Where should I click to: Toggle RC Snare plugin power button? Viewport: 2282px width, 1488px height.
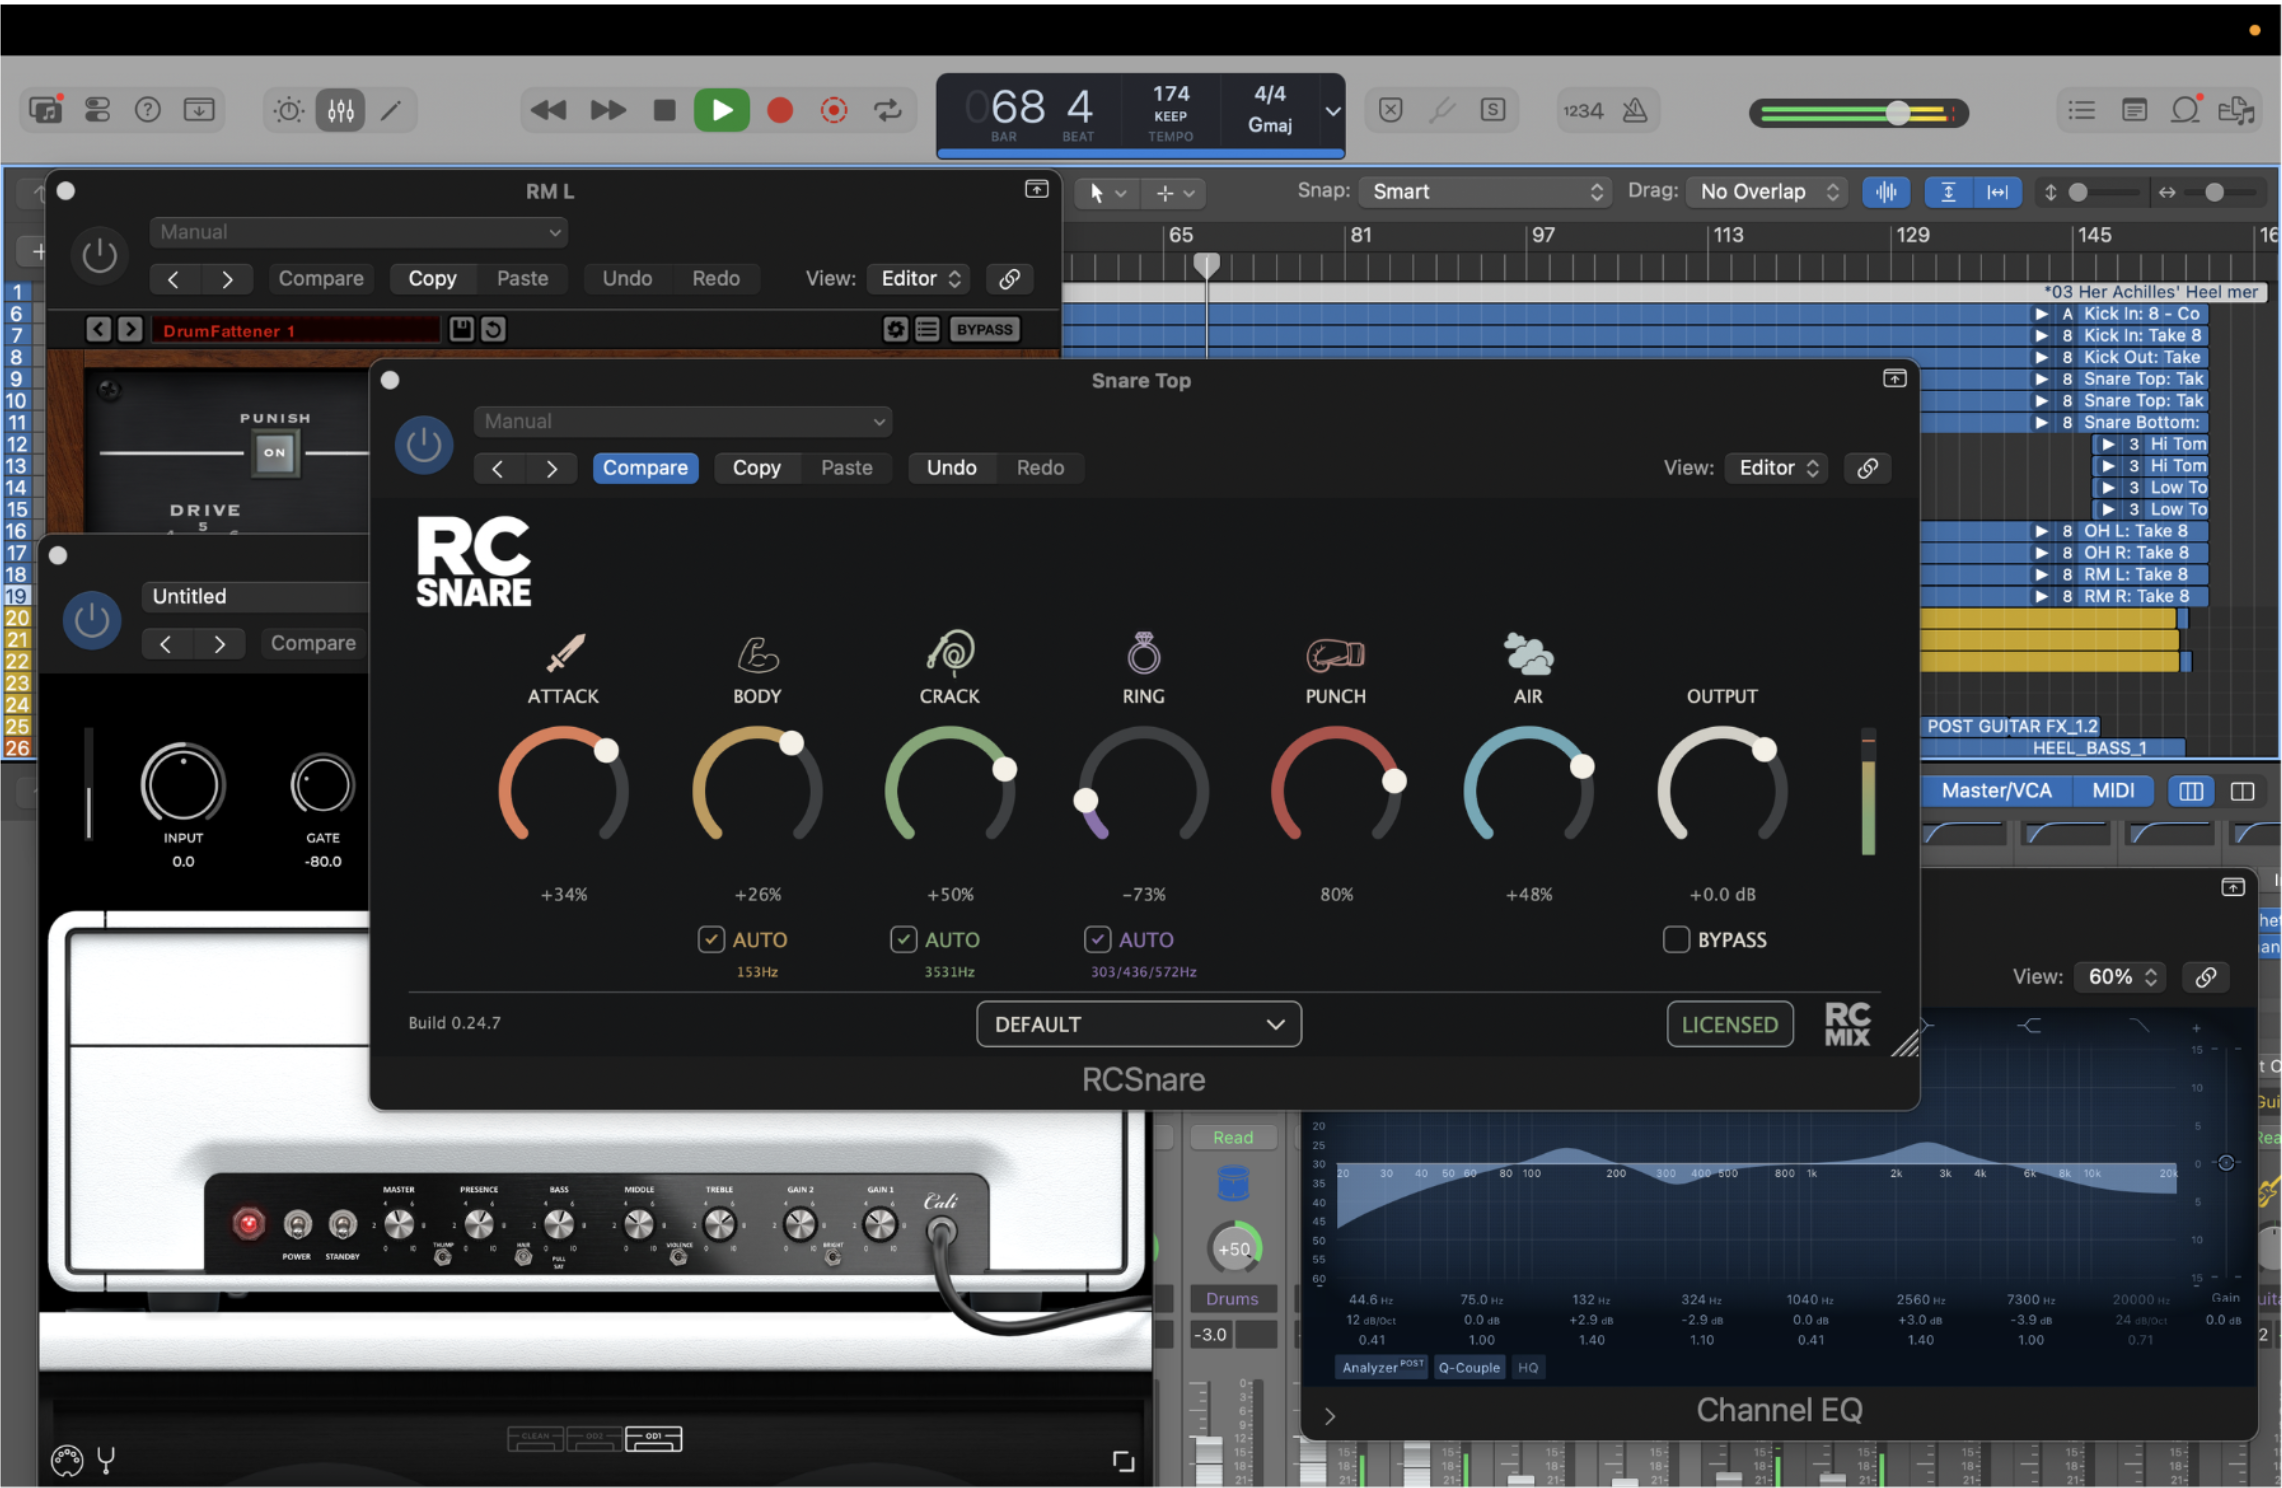424,445
